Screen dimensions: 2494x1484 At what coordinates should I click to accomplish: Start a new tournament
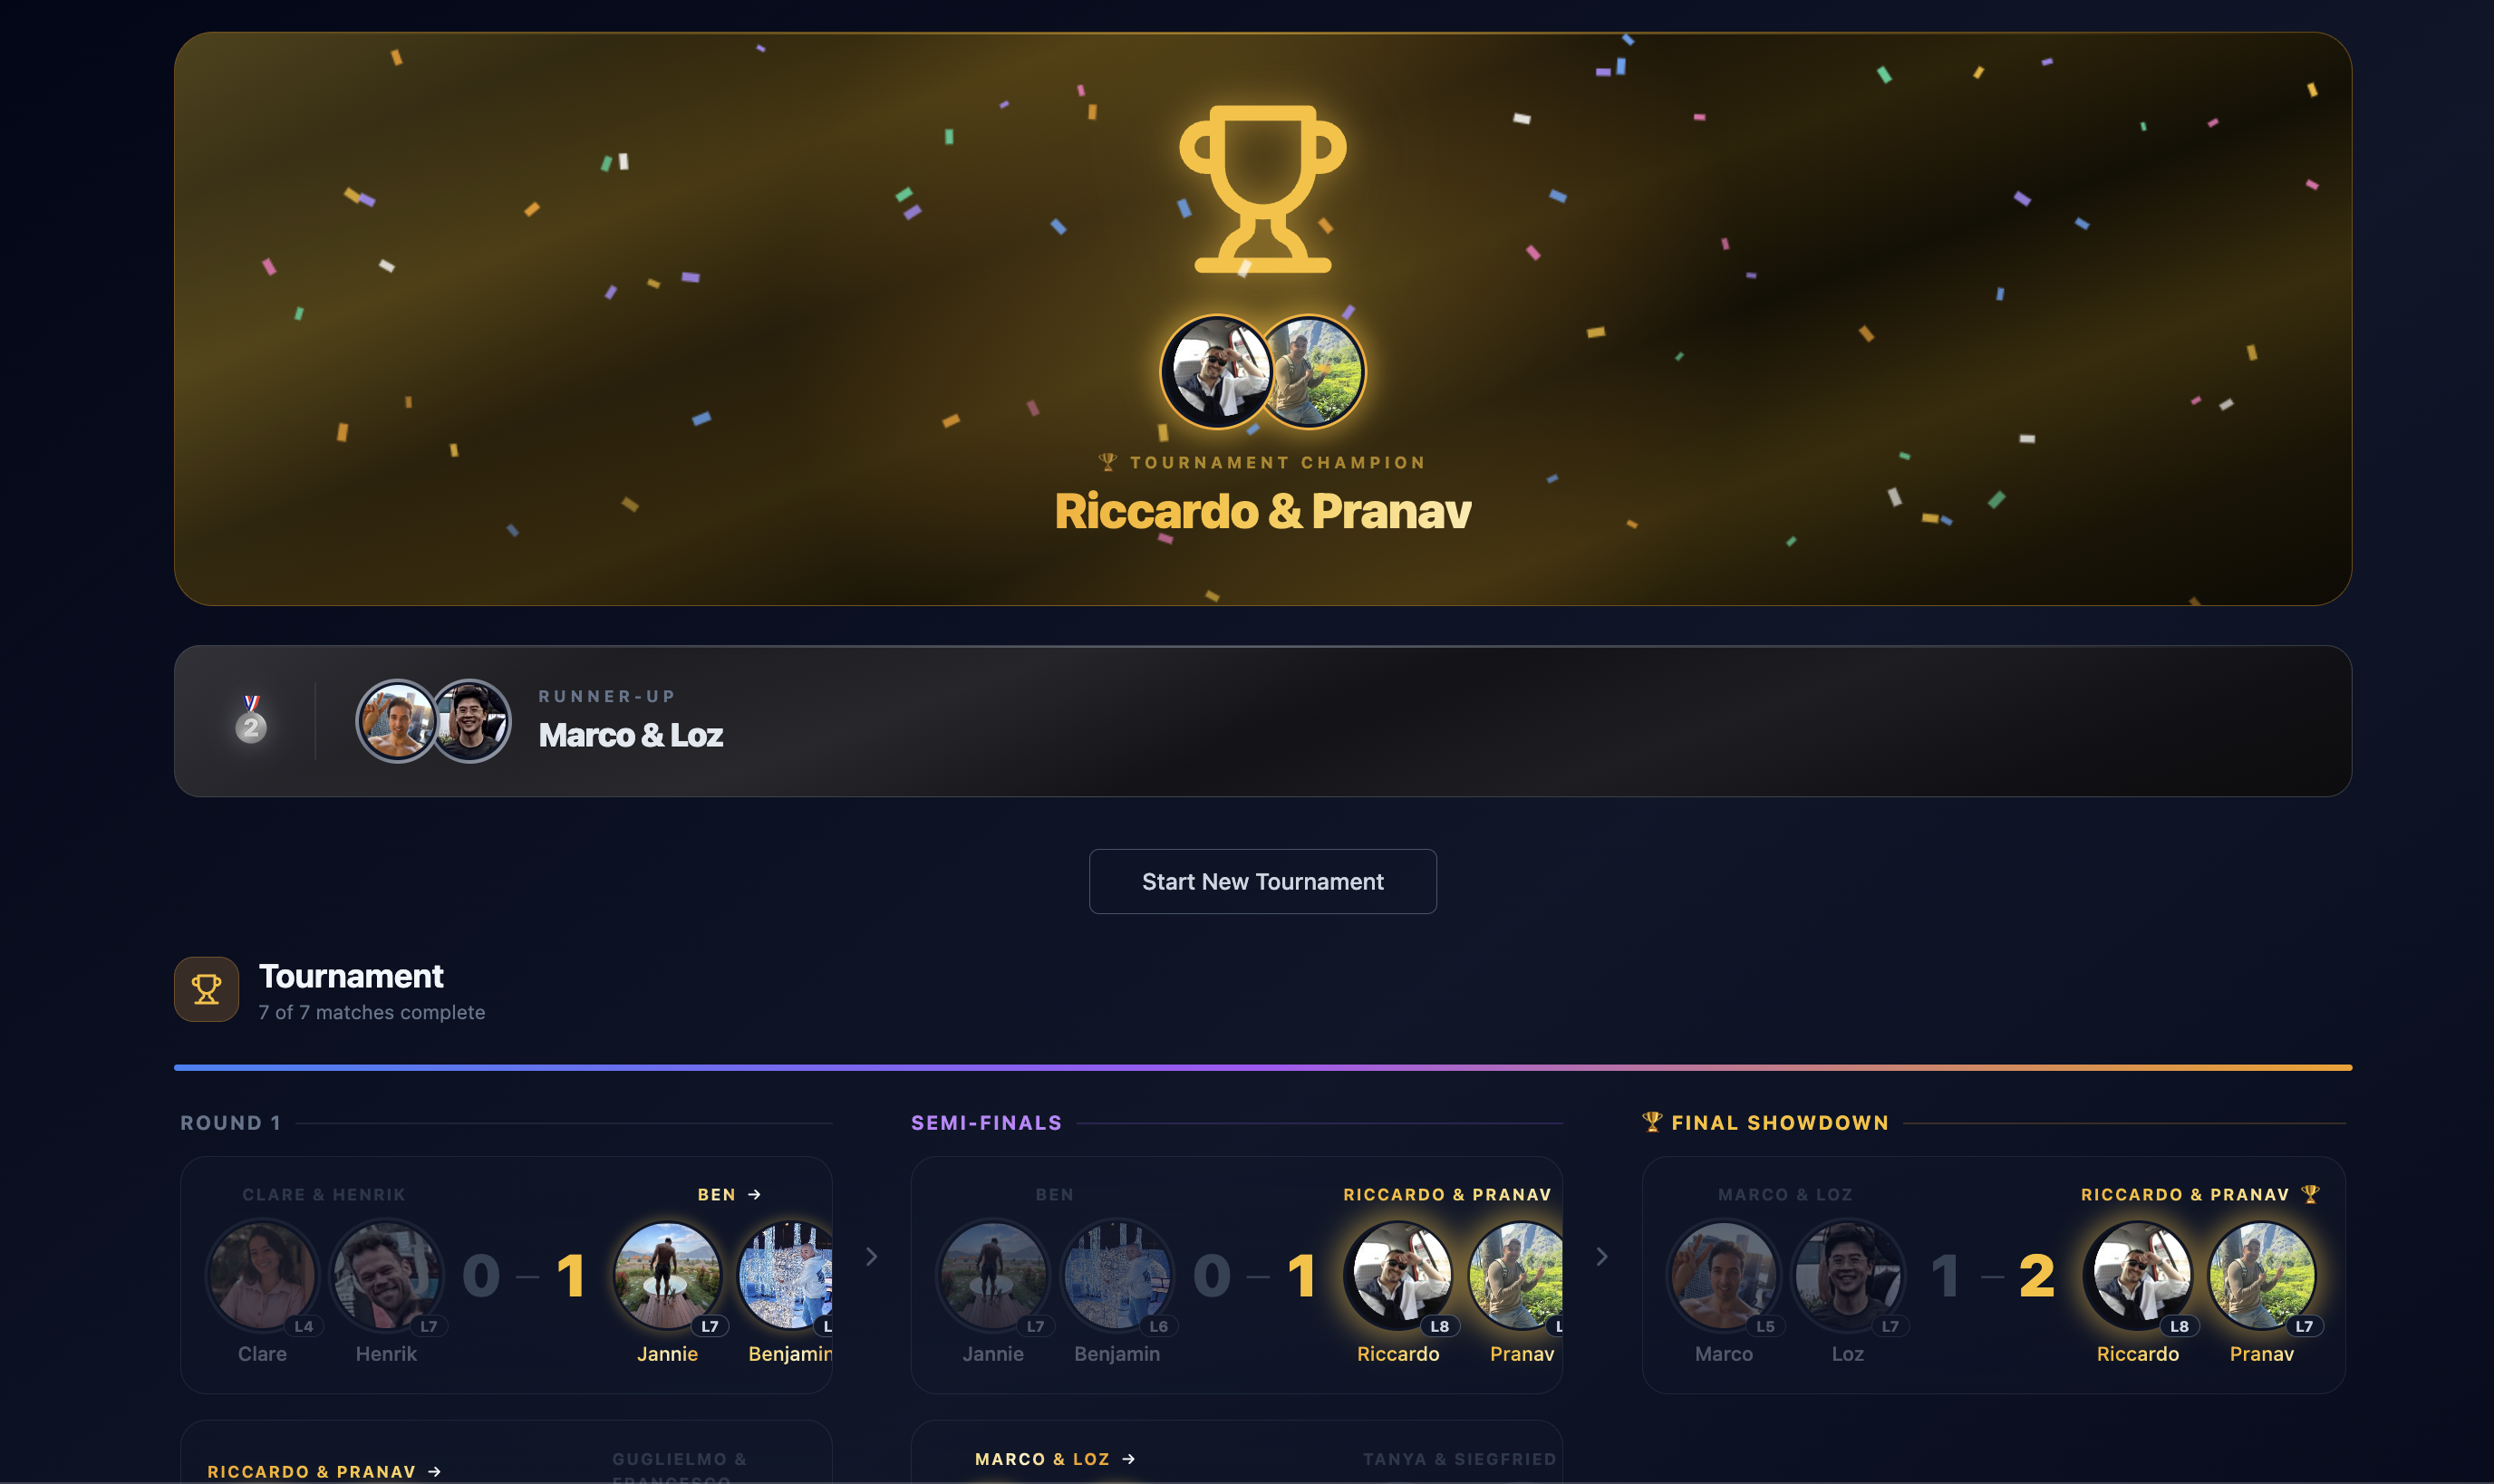coord(1262,882)
